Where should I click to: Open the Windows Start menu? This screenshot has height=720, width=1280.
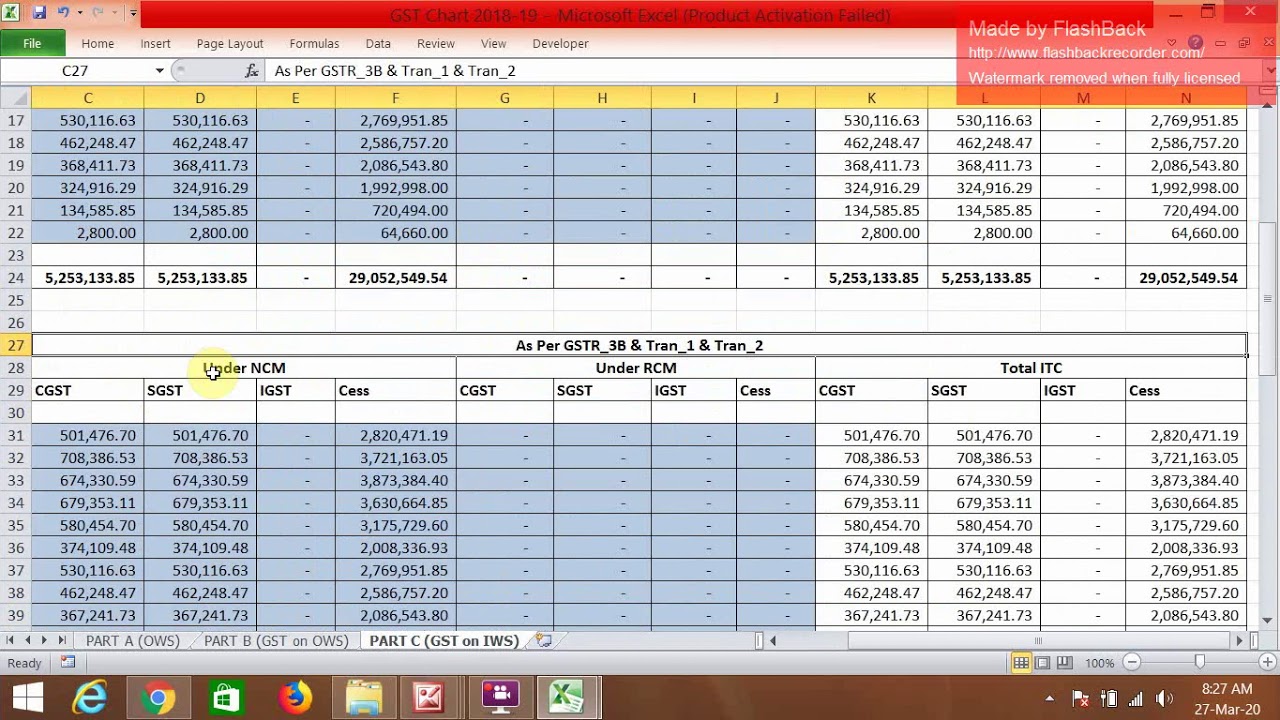28,697
